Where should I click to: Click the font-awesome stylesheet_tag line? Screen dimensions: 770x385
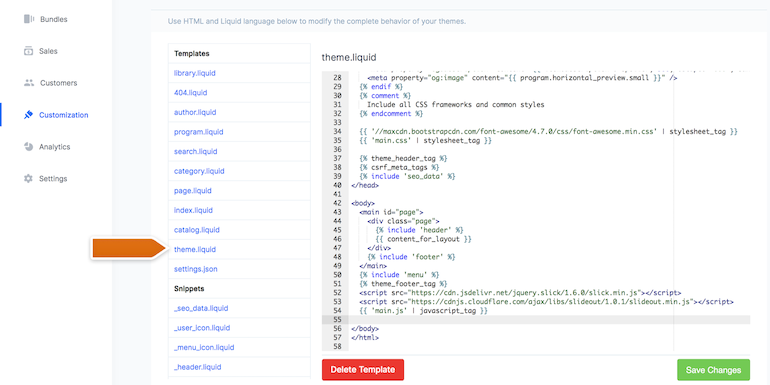[x=549, y=132]
